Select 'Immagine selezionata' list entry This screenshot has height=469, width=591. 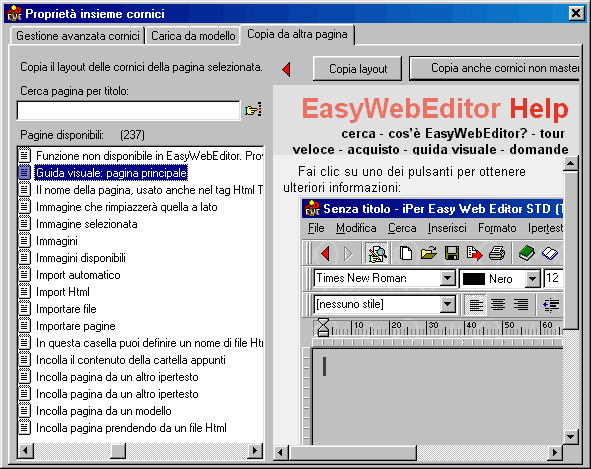click(87, 224)
